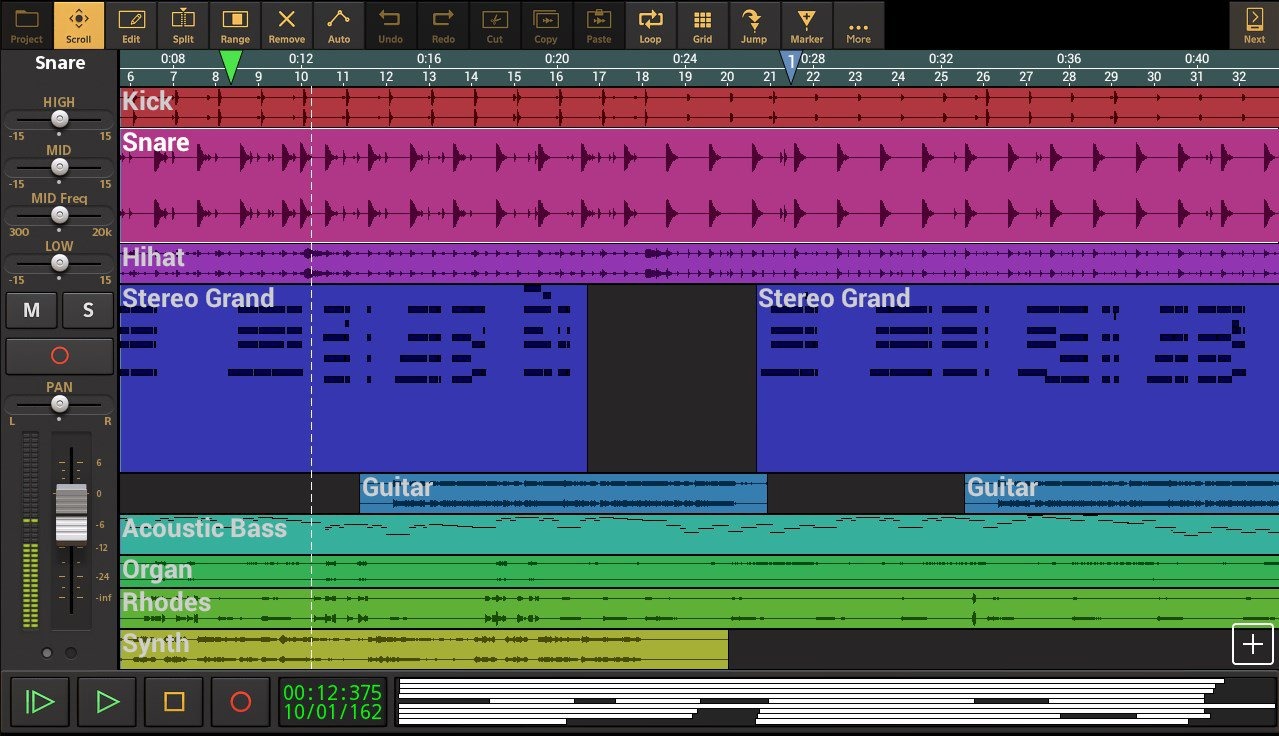Solo the Snare track

point(88,311)
